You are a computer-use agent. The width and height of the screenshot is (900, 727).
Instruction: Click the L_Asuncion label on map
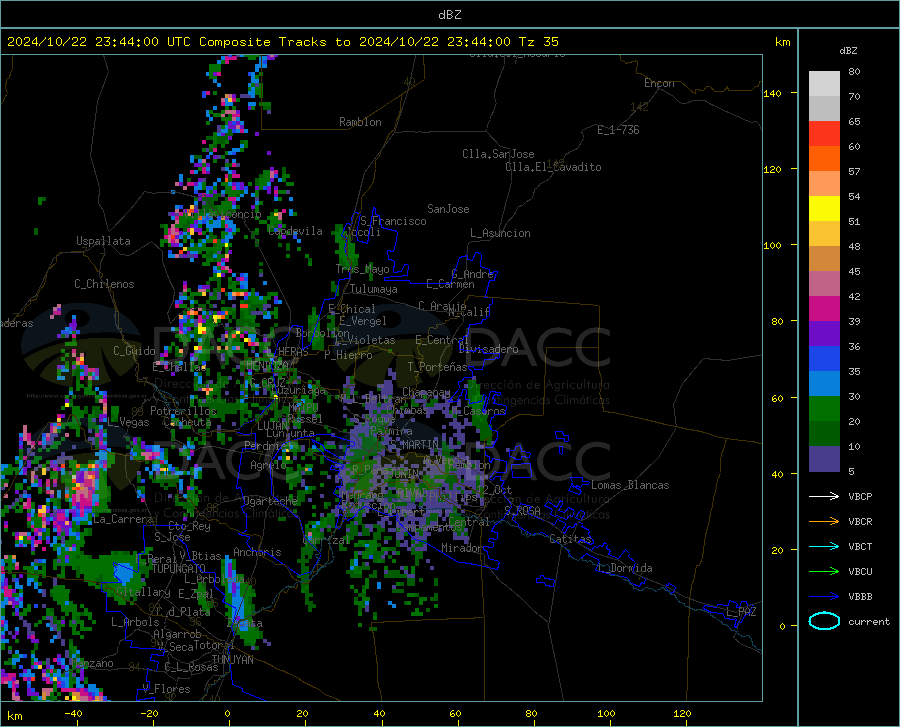point(500,233)
